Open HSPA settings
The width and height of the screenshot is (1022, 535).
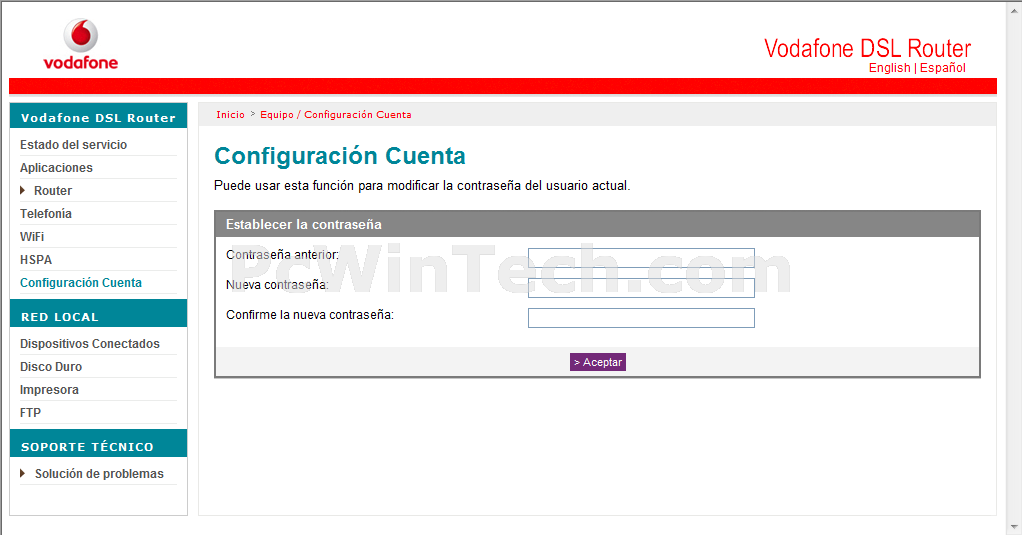coord(36,259)
